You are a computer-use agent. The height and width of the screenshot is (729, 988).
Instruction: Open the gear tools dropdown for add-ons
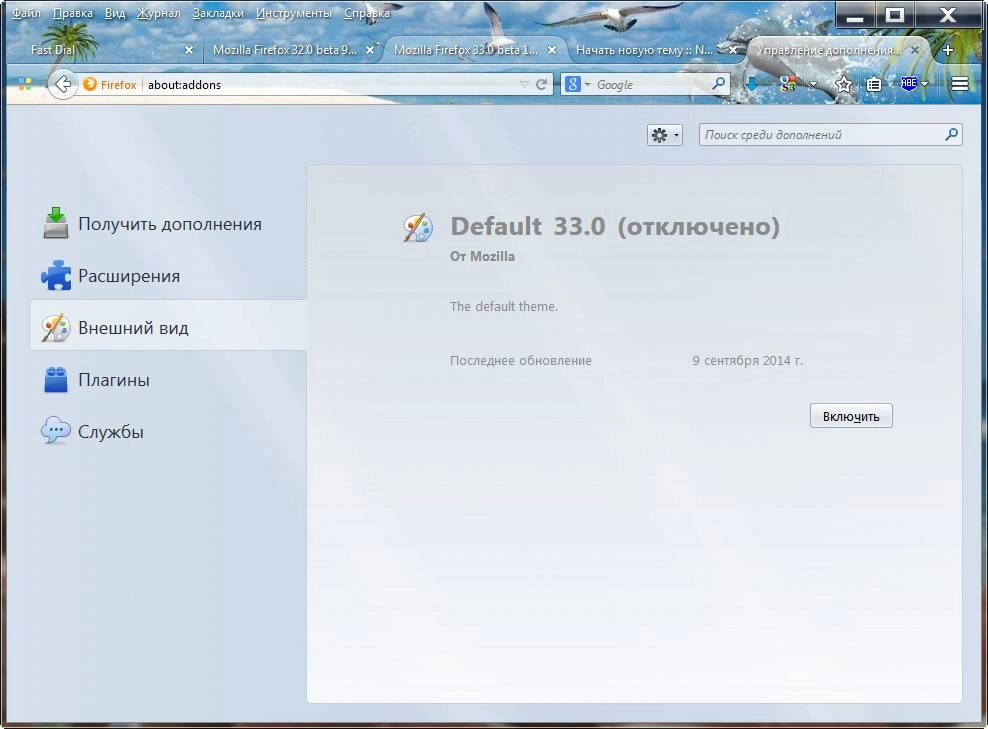click(x=665, y=135)
